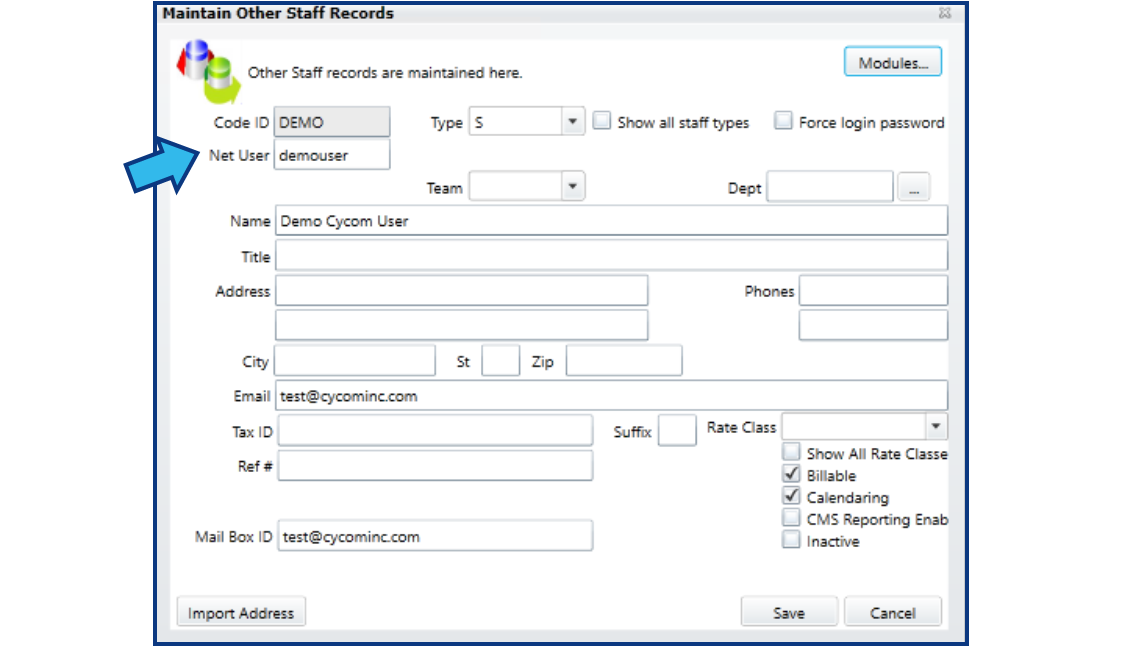Click the Cancel button
This screenshot has height=646, width=1124.
[892, 612]
